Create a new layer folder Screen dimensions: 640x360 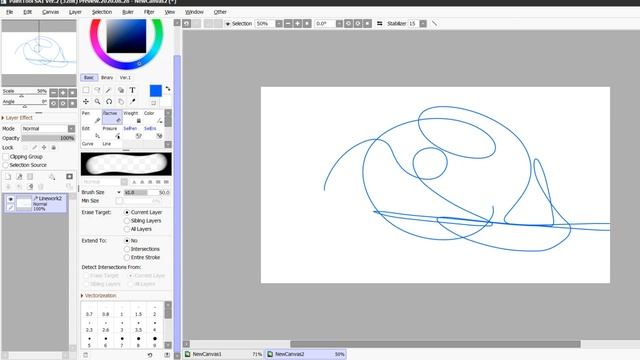[30, 176]
